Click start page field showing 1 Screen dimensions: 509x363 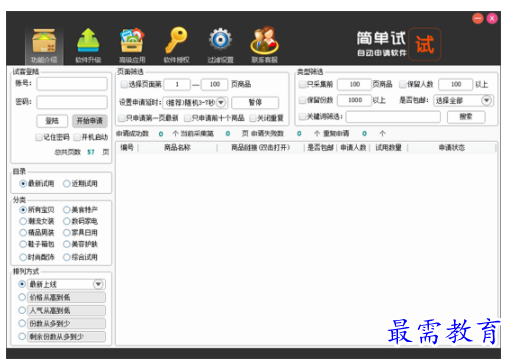click(177, 84)
